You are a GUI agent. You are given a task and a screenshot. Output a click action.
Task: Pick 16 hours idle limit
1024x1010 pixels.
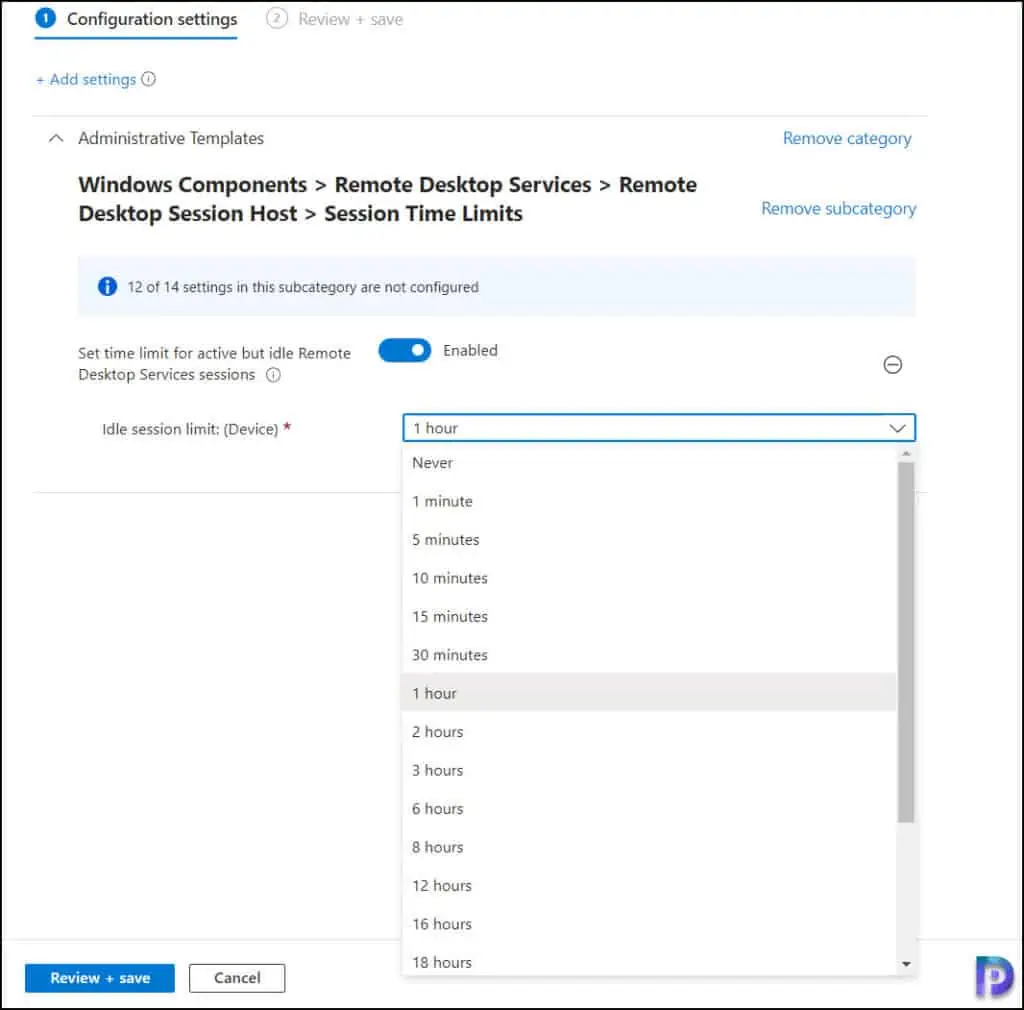click(x=648, y=924)
